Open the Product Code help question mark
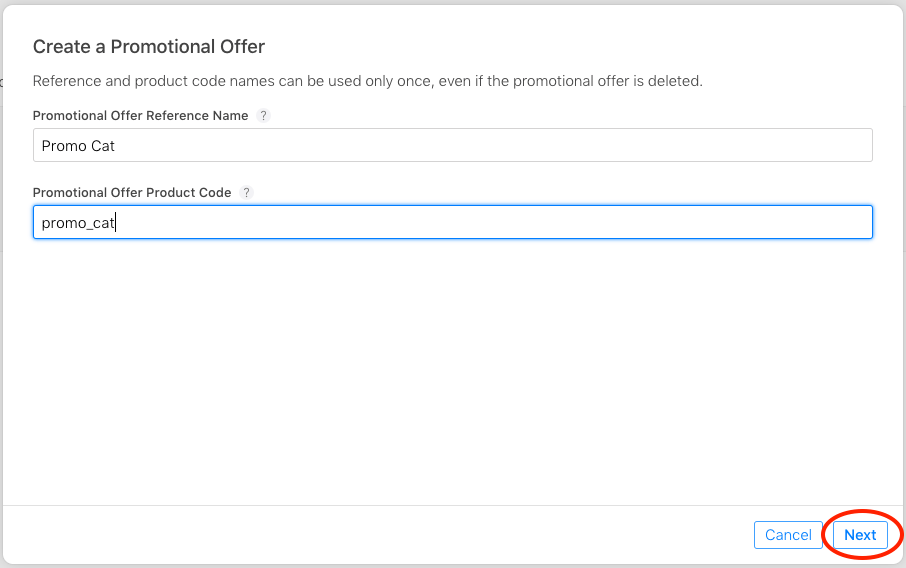Screen dimensions: 906x568 click(x=247, y=192)
